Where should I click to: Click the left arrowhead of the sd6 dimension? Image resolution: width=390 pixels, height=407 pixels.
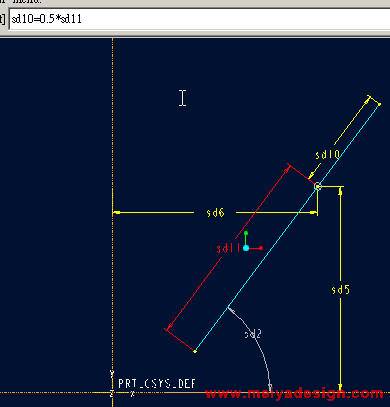pyautogui.click(x=116, y=212)
